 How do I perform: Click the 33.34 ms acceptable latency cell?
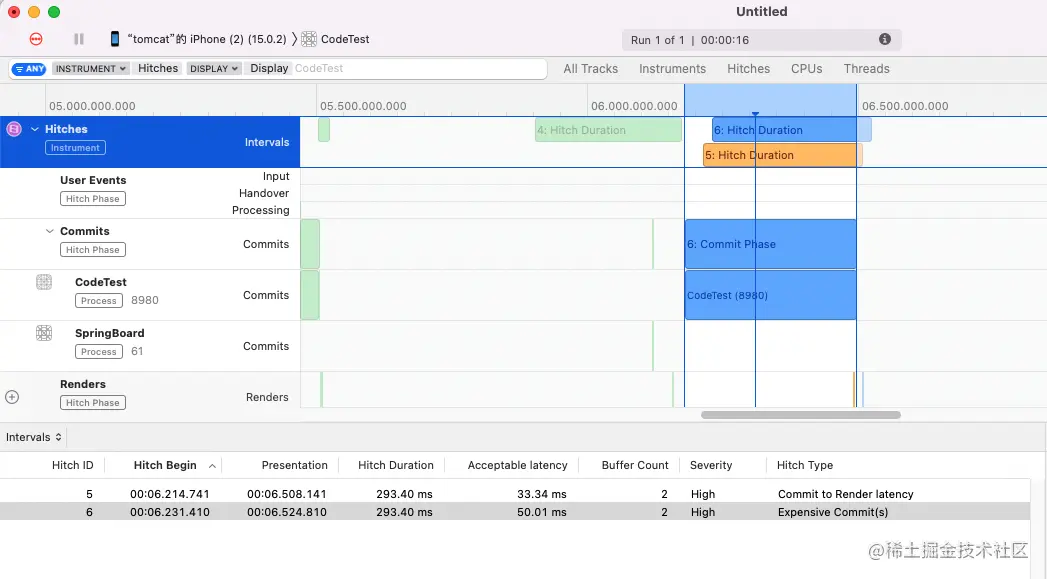(542, 494)
